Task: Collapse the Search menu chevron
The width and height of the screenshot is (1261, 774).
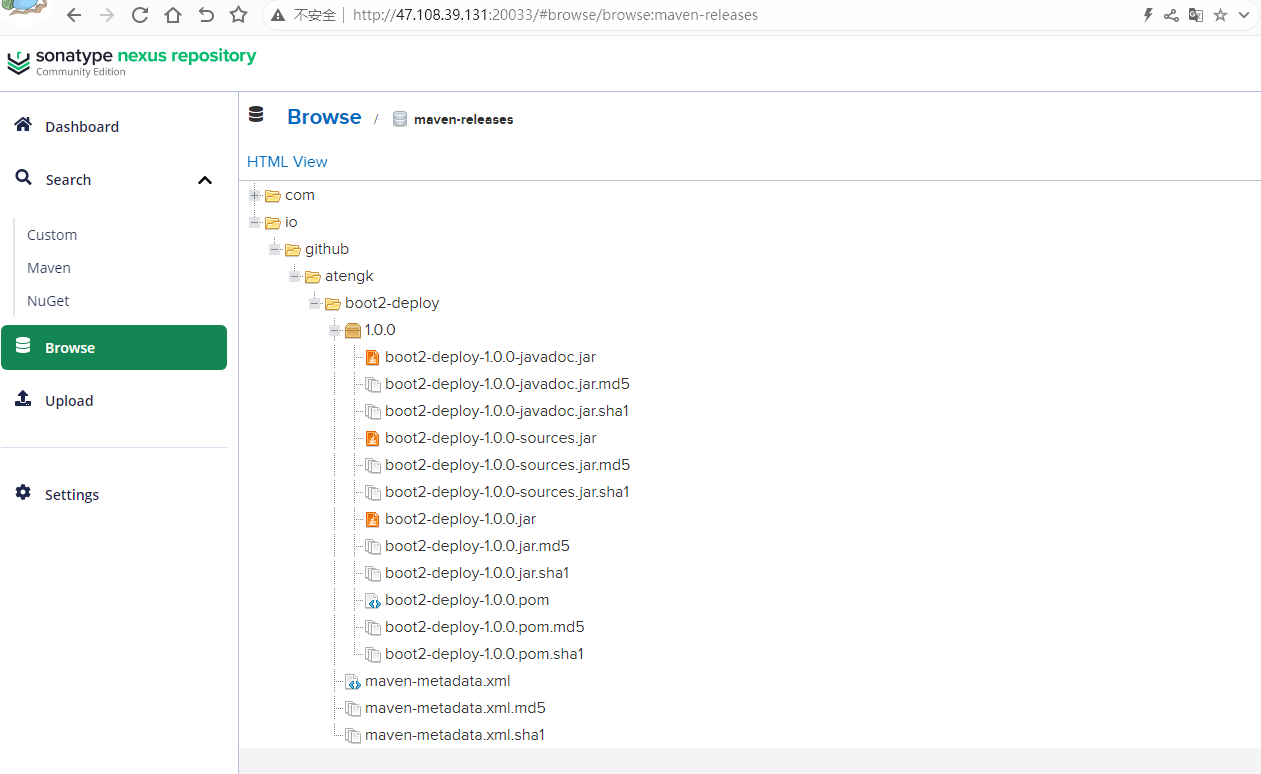Action: 205,180
